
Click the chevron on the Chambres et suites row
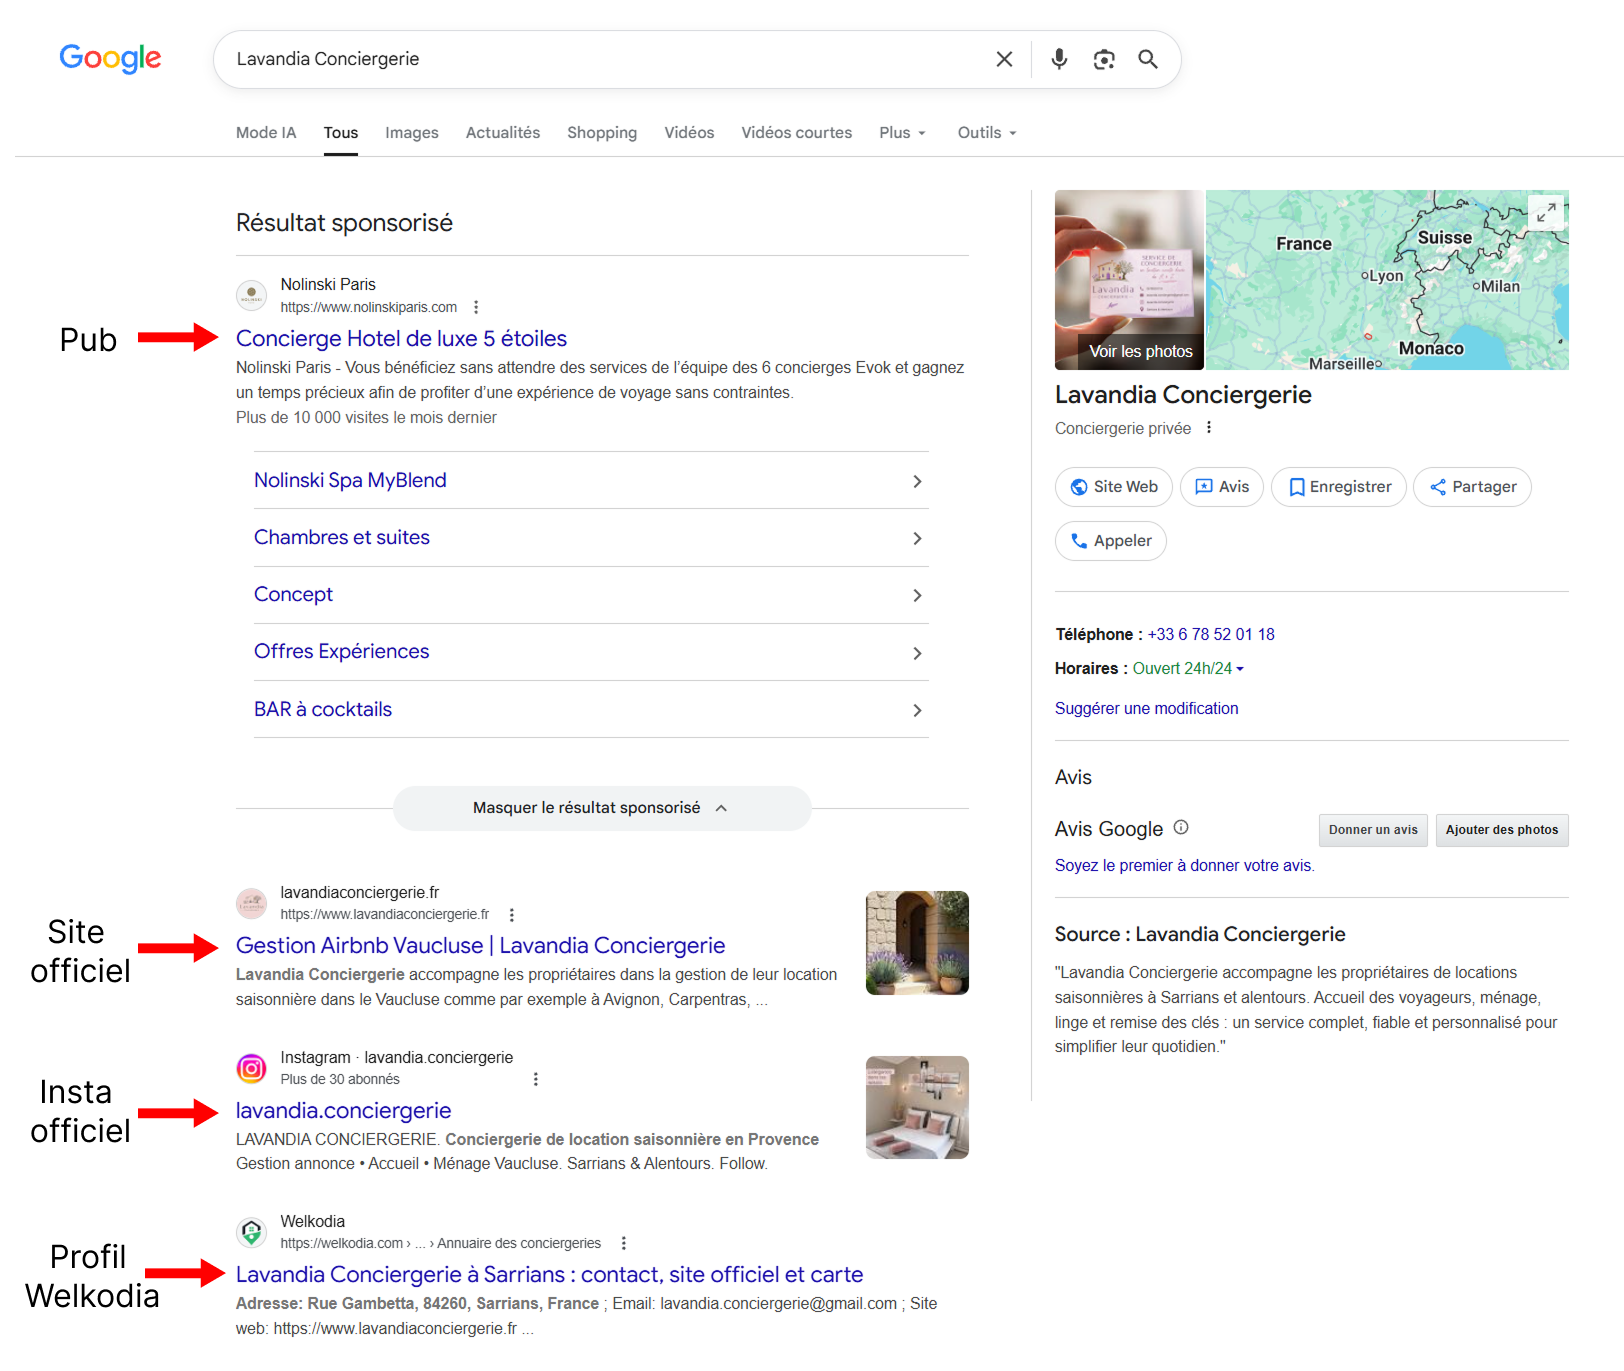(x=917, y=538)
